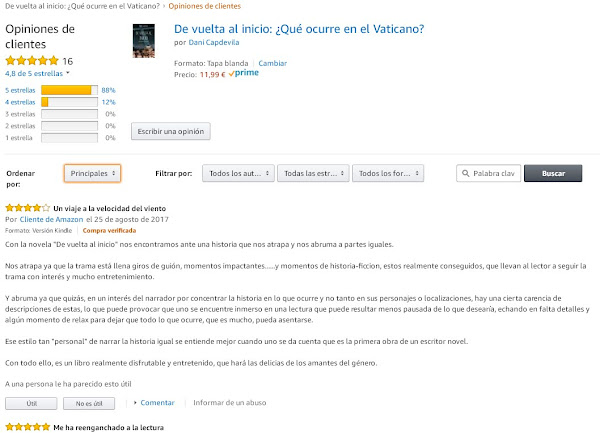The height and width of the screenshot is (433, 600).
Task: Open the Principales sort dropdown
Action: [92, 173]
